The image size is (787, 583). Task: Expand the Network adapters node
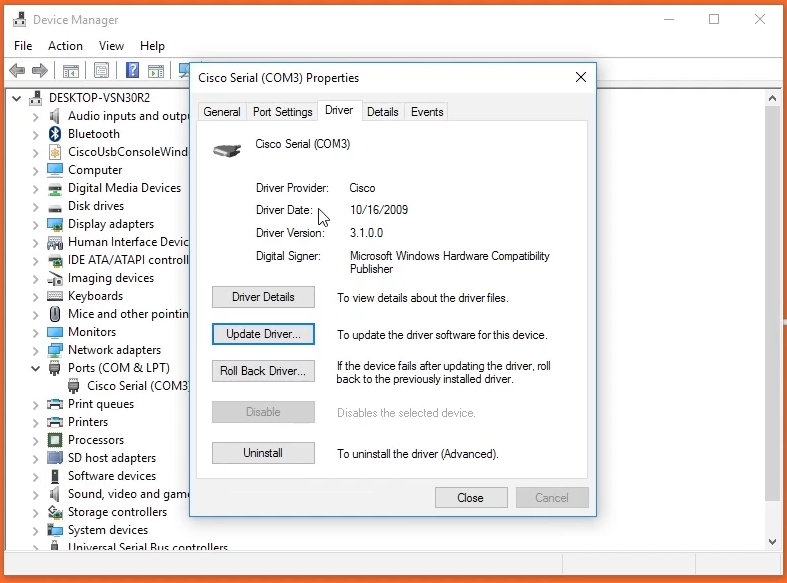click(36, 350)
